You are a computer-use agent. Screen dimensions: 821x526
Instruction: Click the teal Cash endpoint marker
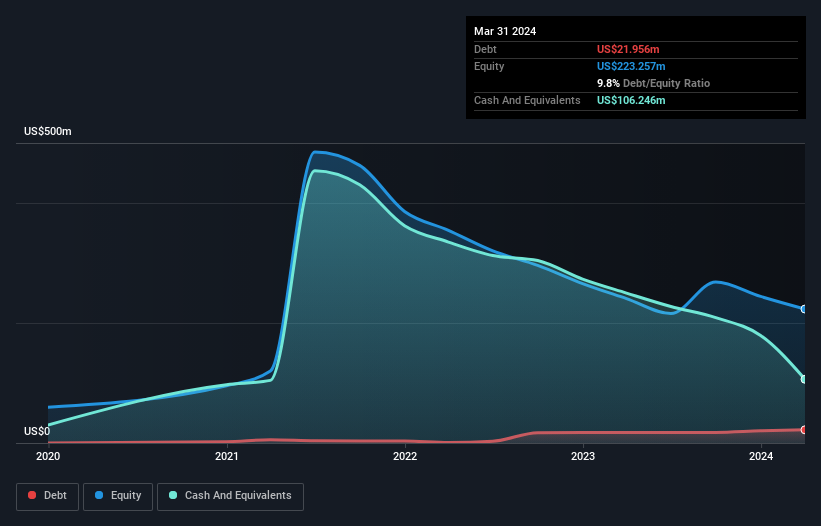point(804,379)
